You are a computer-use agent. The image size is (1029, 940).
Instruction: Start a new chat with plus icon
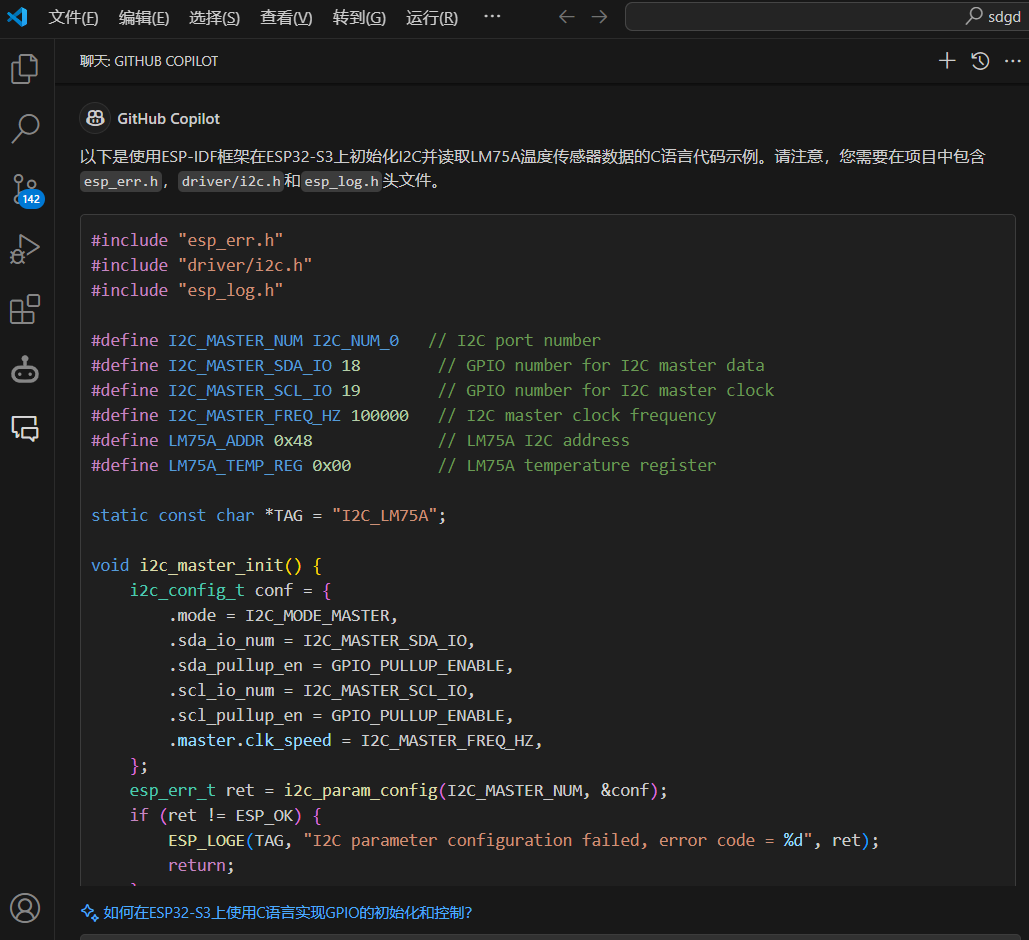(946, 61)
